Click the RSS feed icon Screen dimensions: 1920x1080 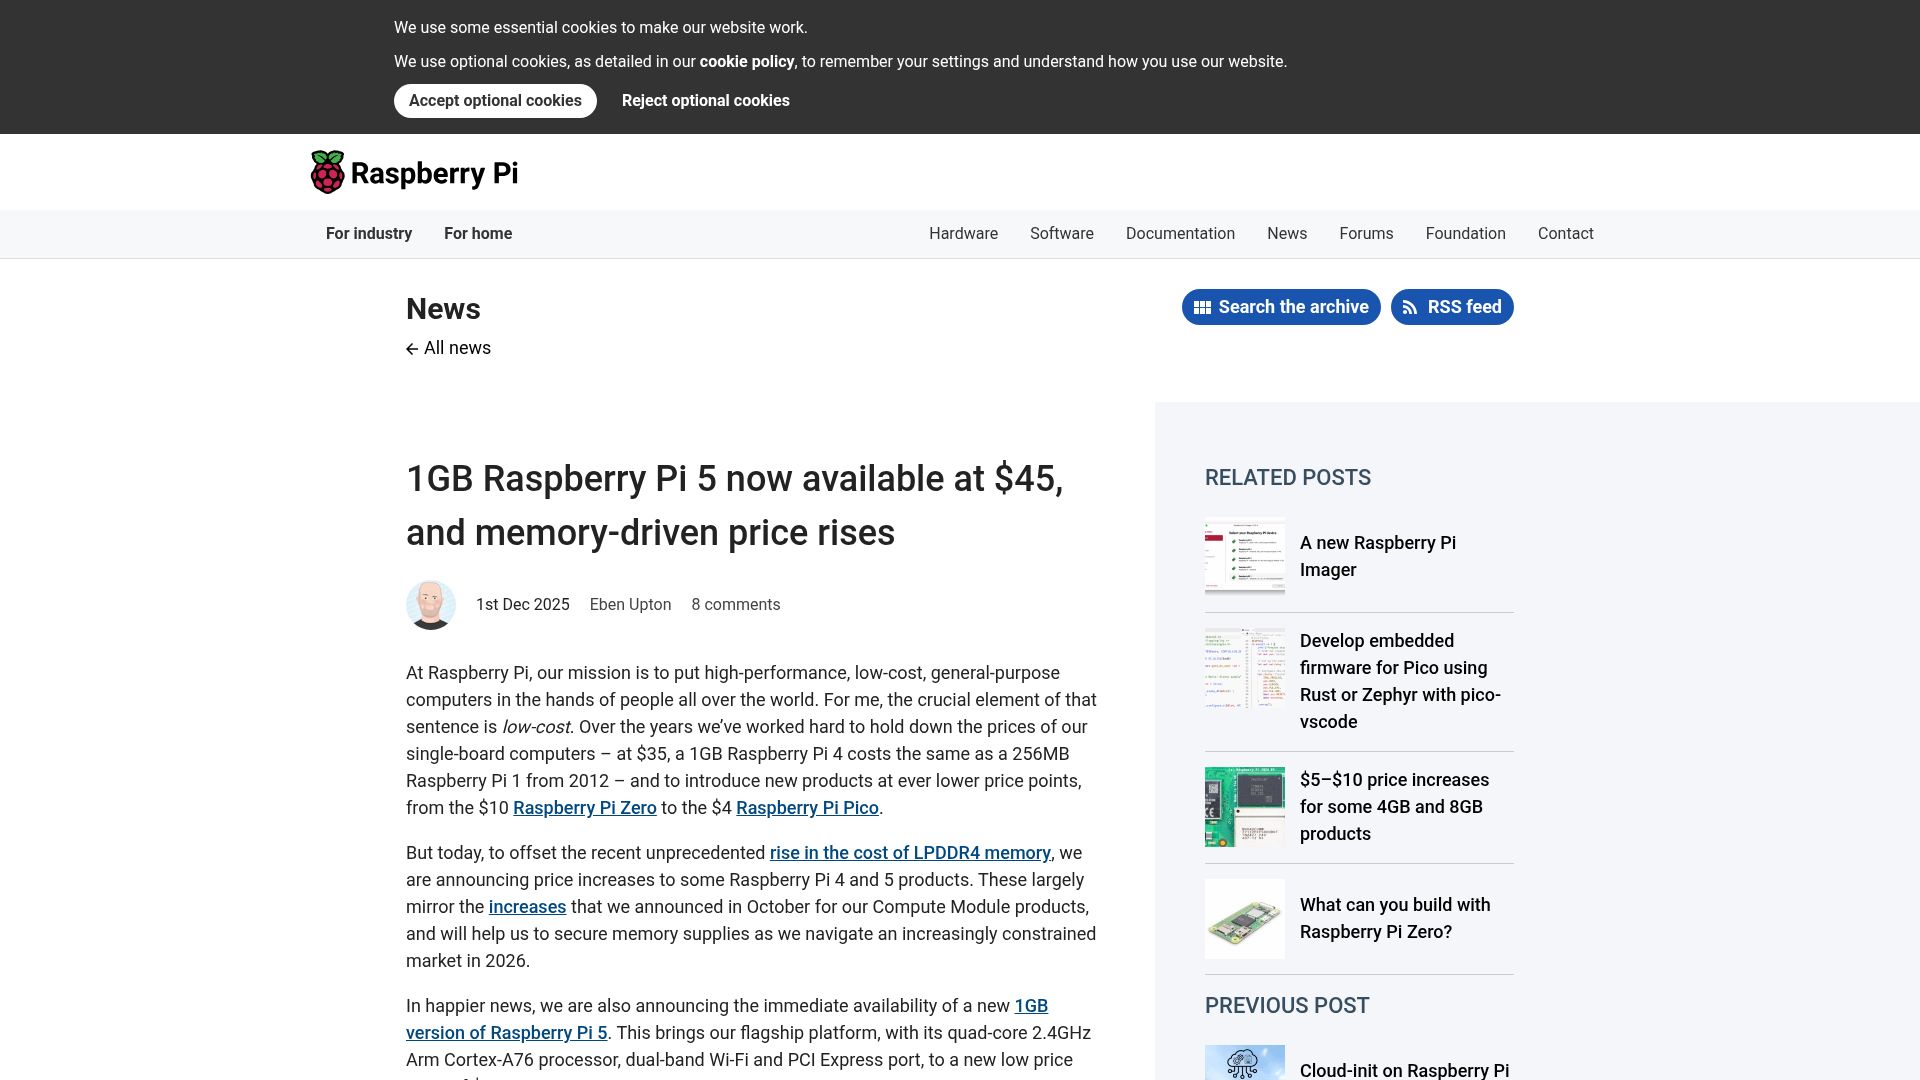[1410, 308]
